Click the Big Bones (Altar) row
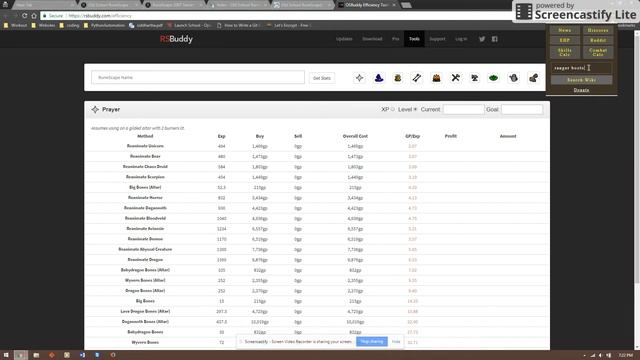This screenshot has width=640, height=360. (x=317, y=187)
